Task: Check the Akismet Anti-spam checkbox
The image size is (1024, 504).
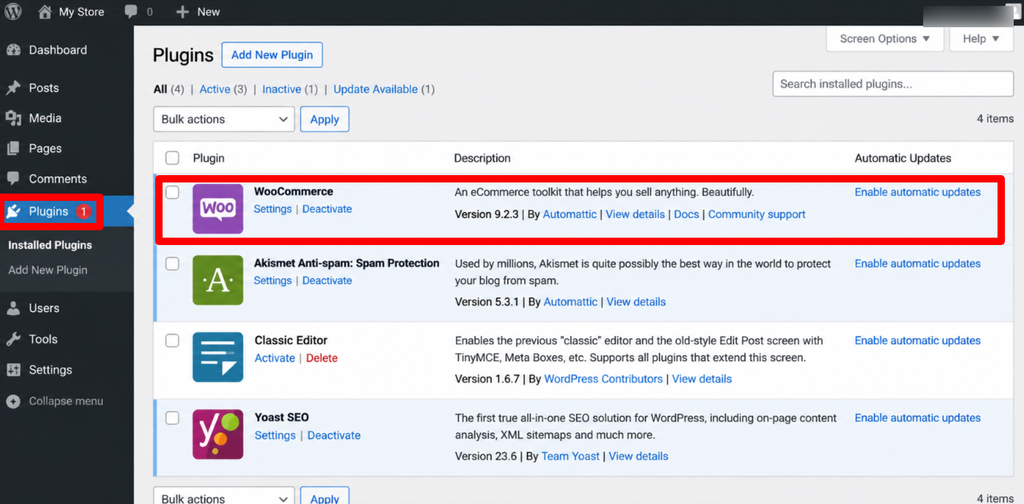Action: pyautogui.click(x=172, y=264)
